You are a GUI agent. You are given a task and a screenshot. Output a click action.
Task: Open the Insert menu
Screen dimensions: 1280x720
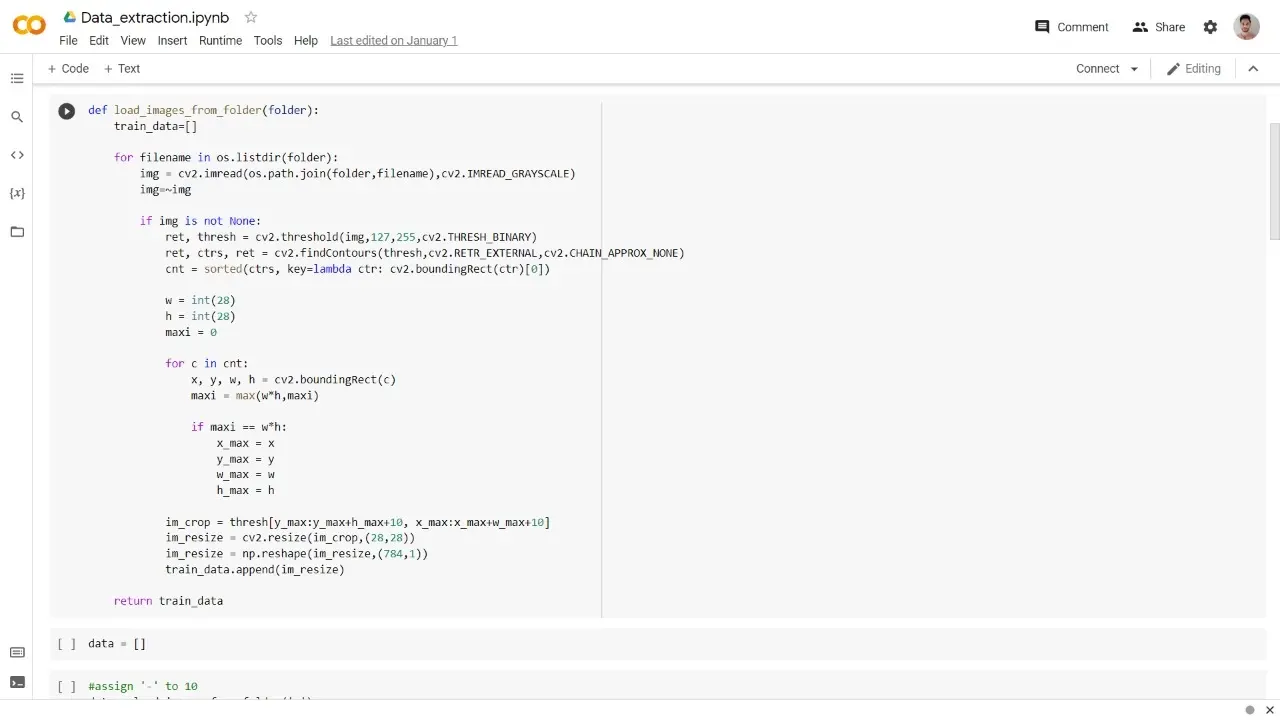point(172,41)
